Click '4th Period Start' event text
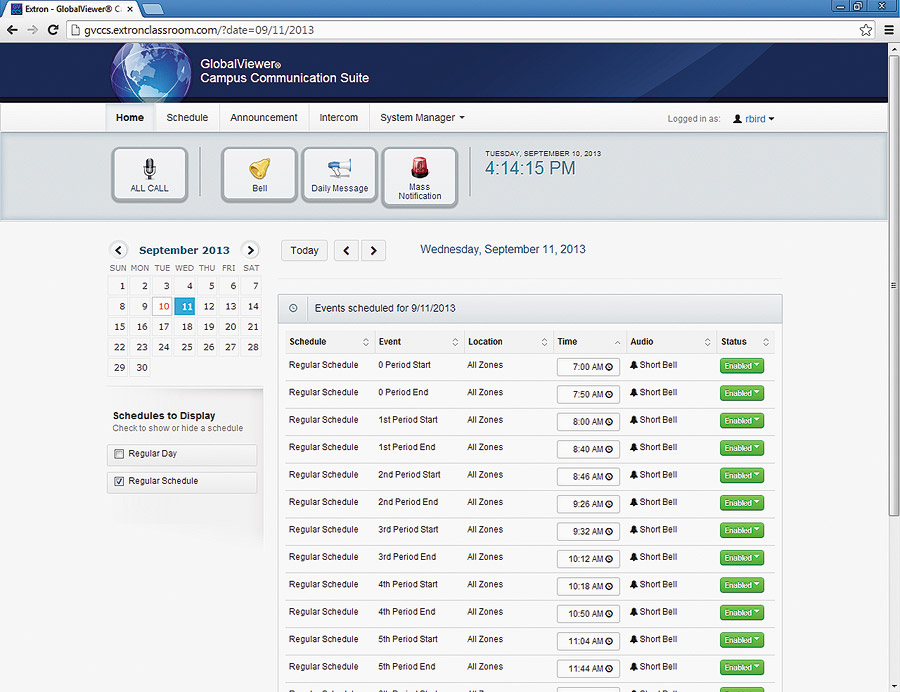 408,585
